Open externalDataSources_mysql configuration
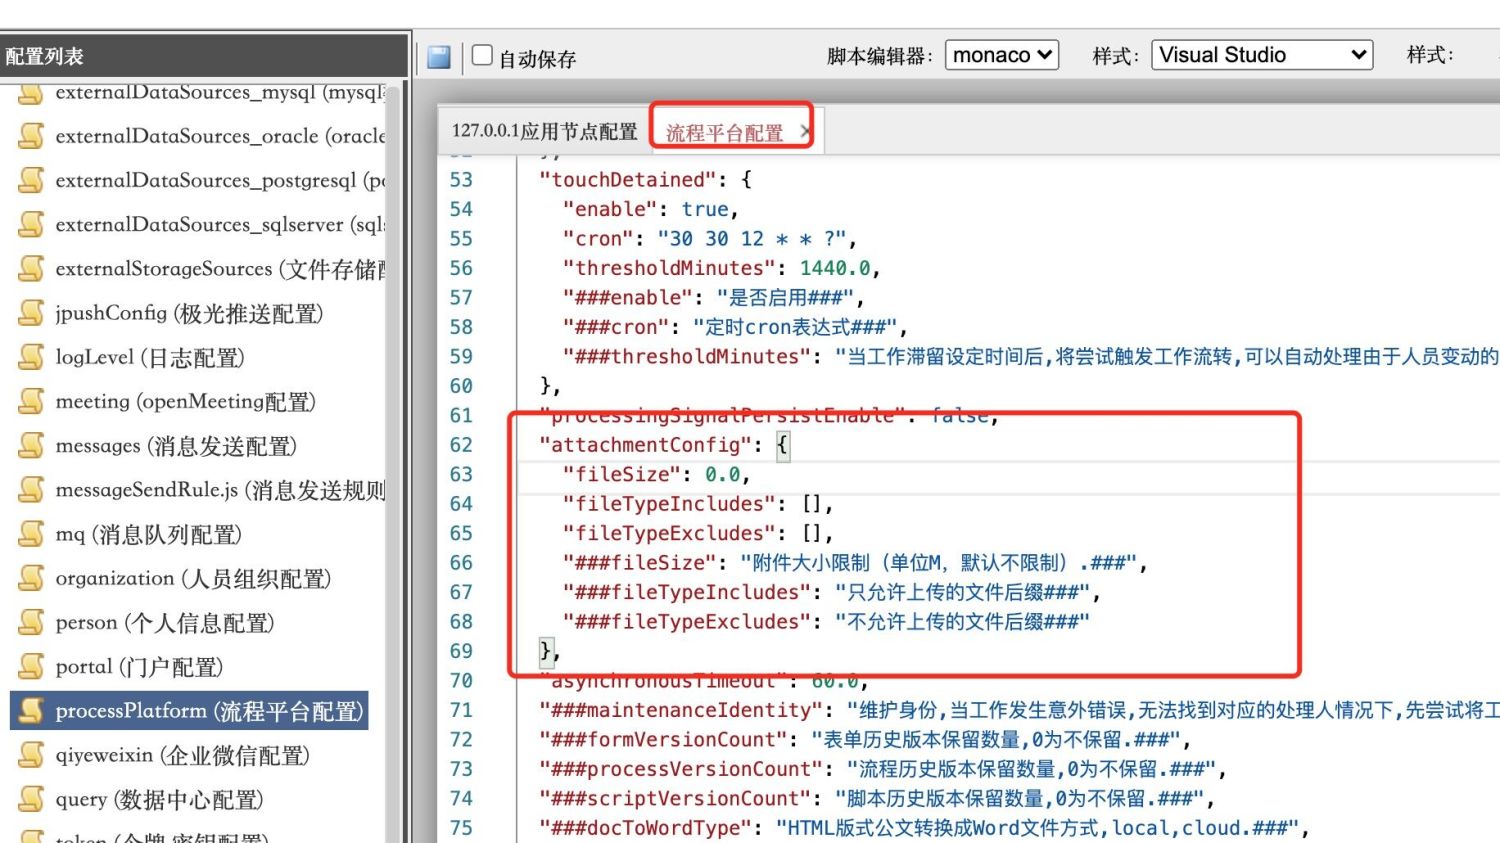 click(x=220, y=92)
